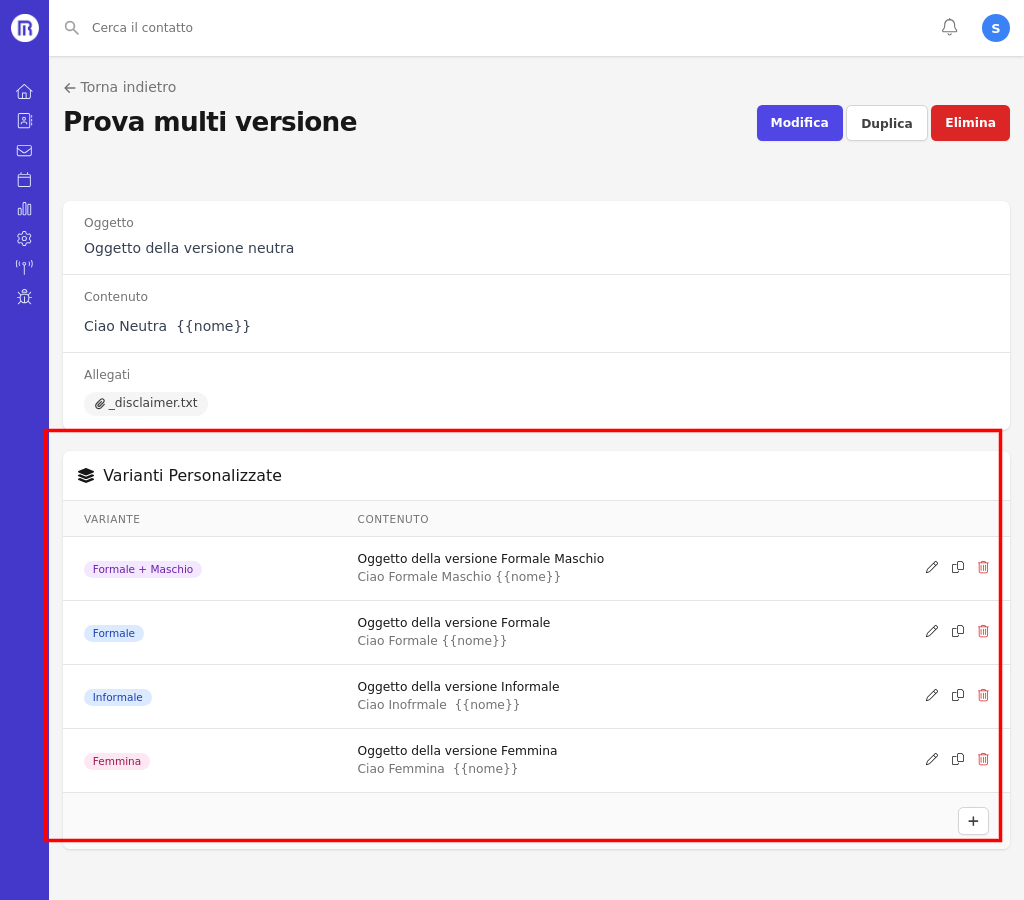Add a new variant with plus button
This screenshot has height=900, width=1024.
[x=973, y=821]
